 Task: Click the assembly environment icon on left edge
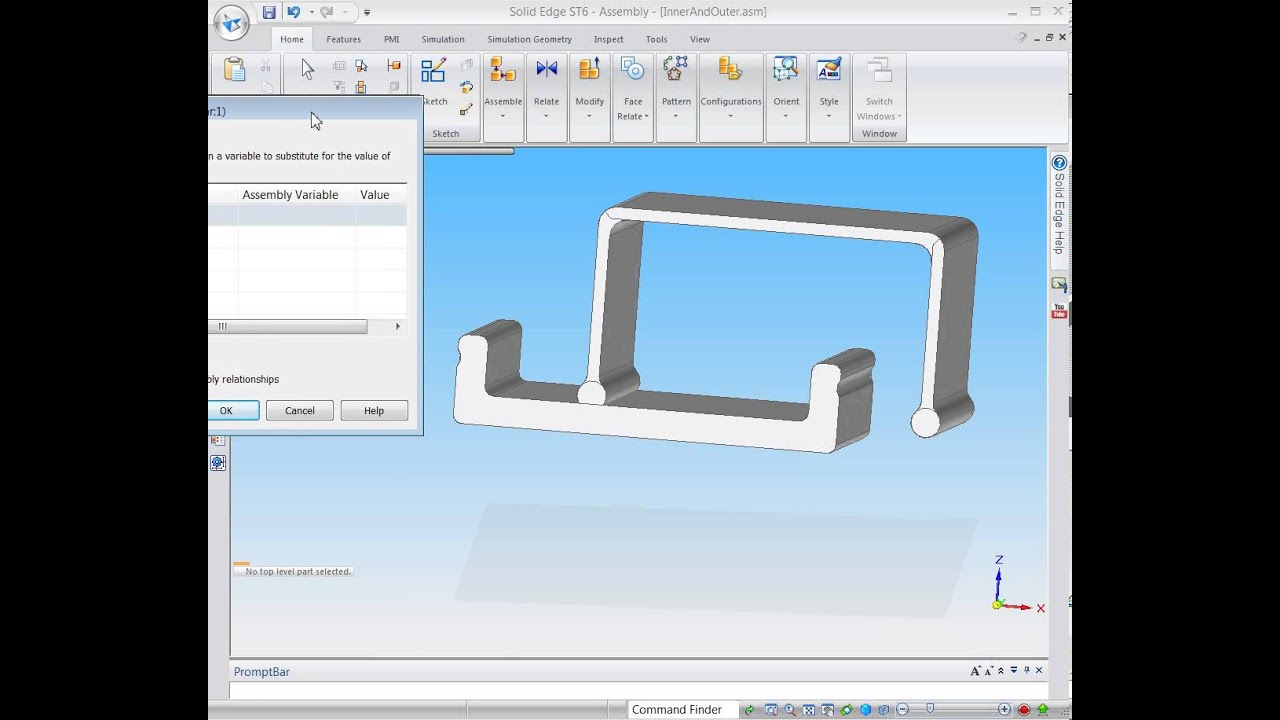(218, 463)
